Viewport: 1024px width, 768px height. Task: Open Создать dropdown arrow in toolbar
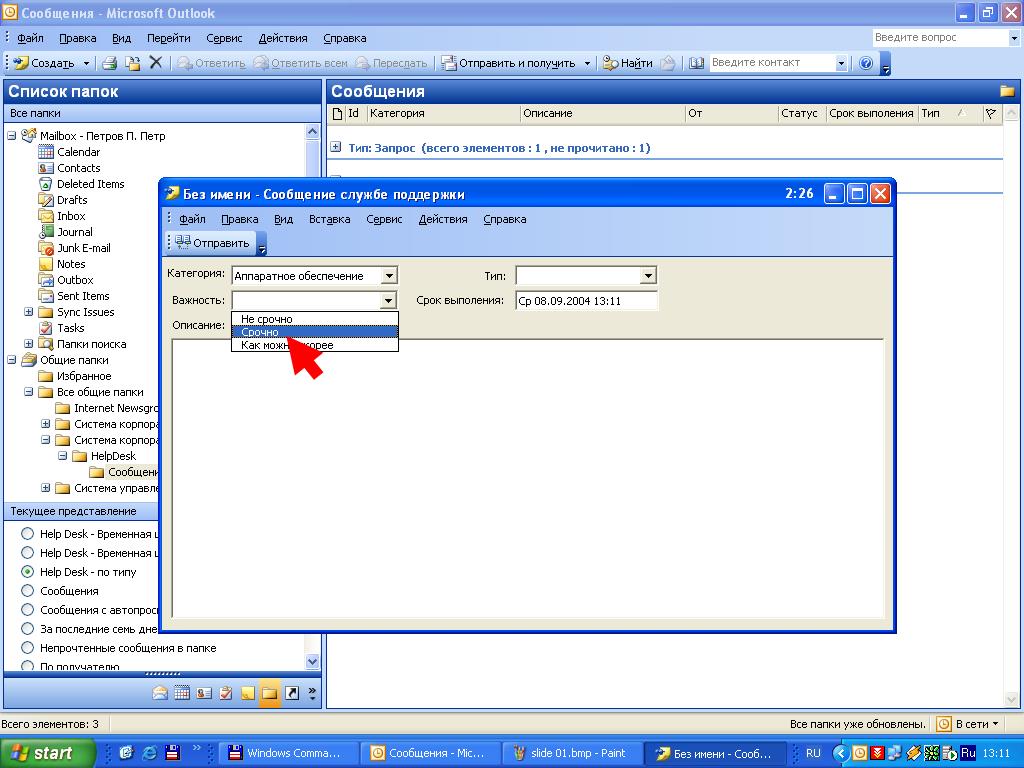tap(86, 63)
